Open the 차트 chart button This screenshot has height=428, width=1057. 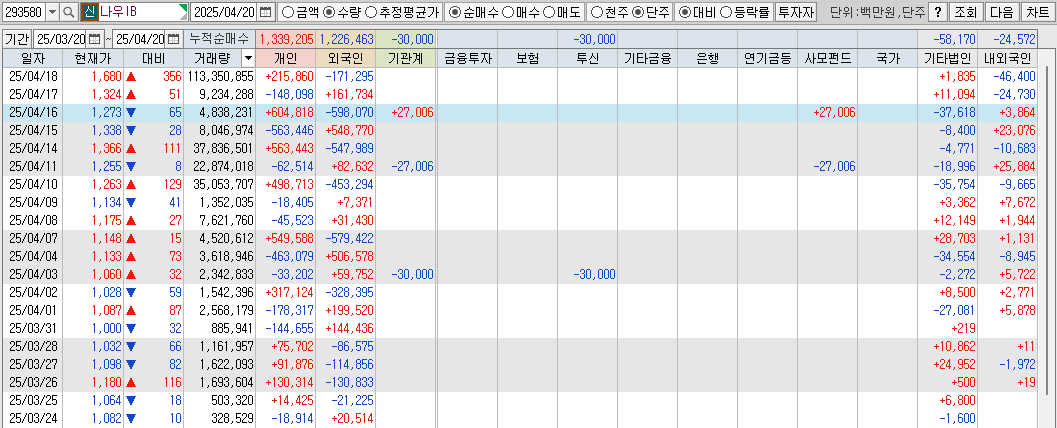click(1038, 11)
